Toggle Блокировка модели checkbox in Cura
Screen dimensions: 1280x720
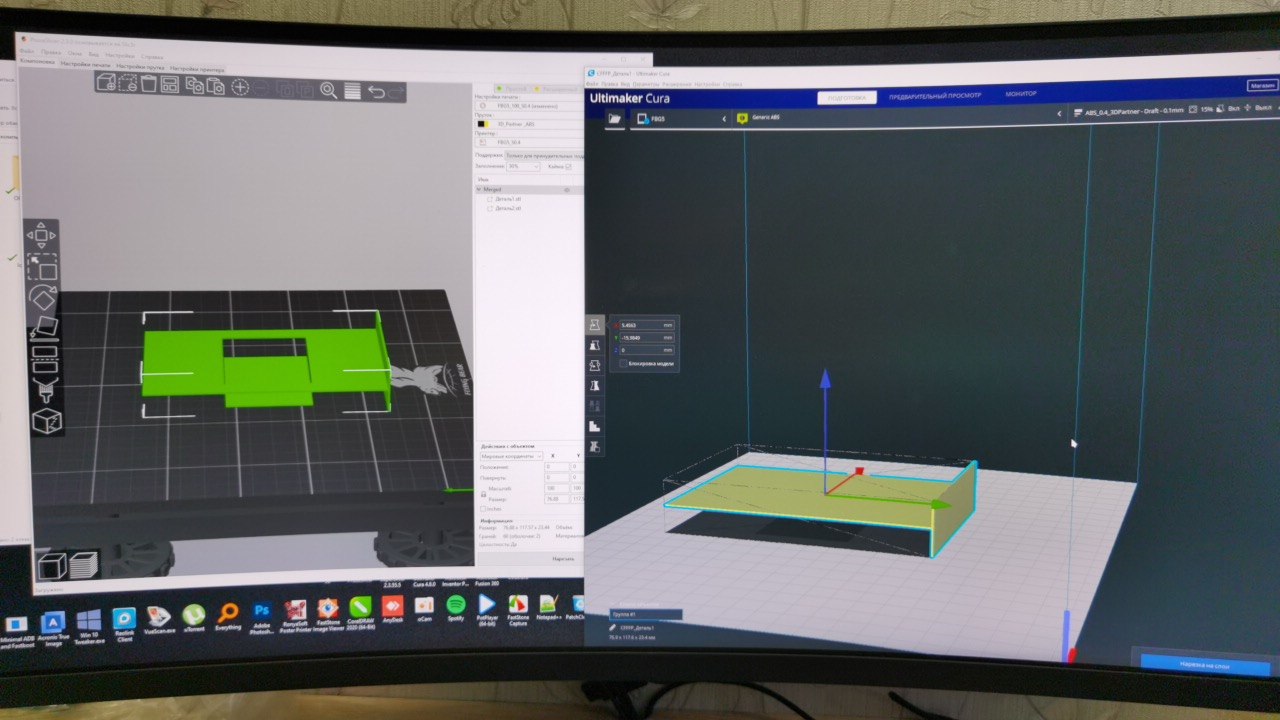pos(623,364)
